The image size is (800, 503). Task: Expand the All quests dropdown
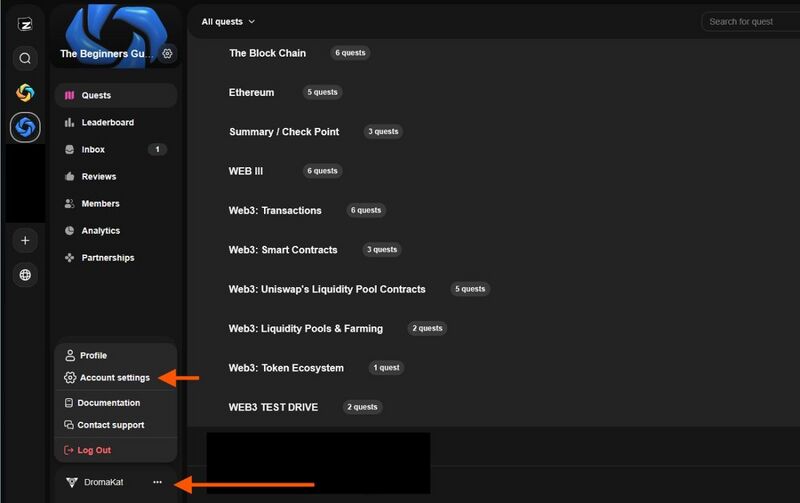coord(228,21)
